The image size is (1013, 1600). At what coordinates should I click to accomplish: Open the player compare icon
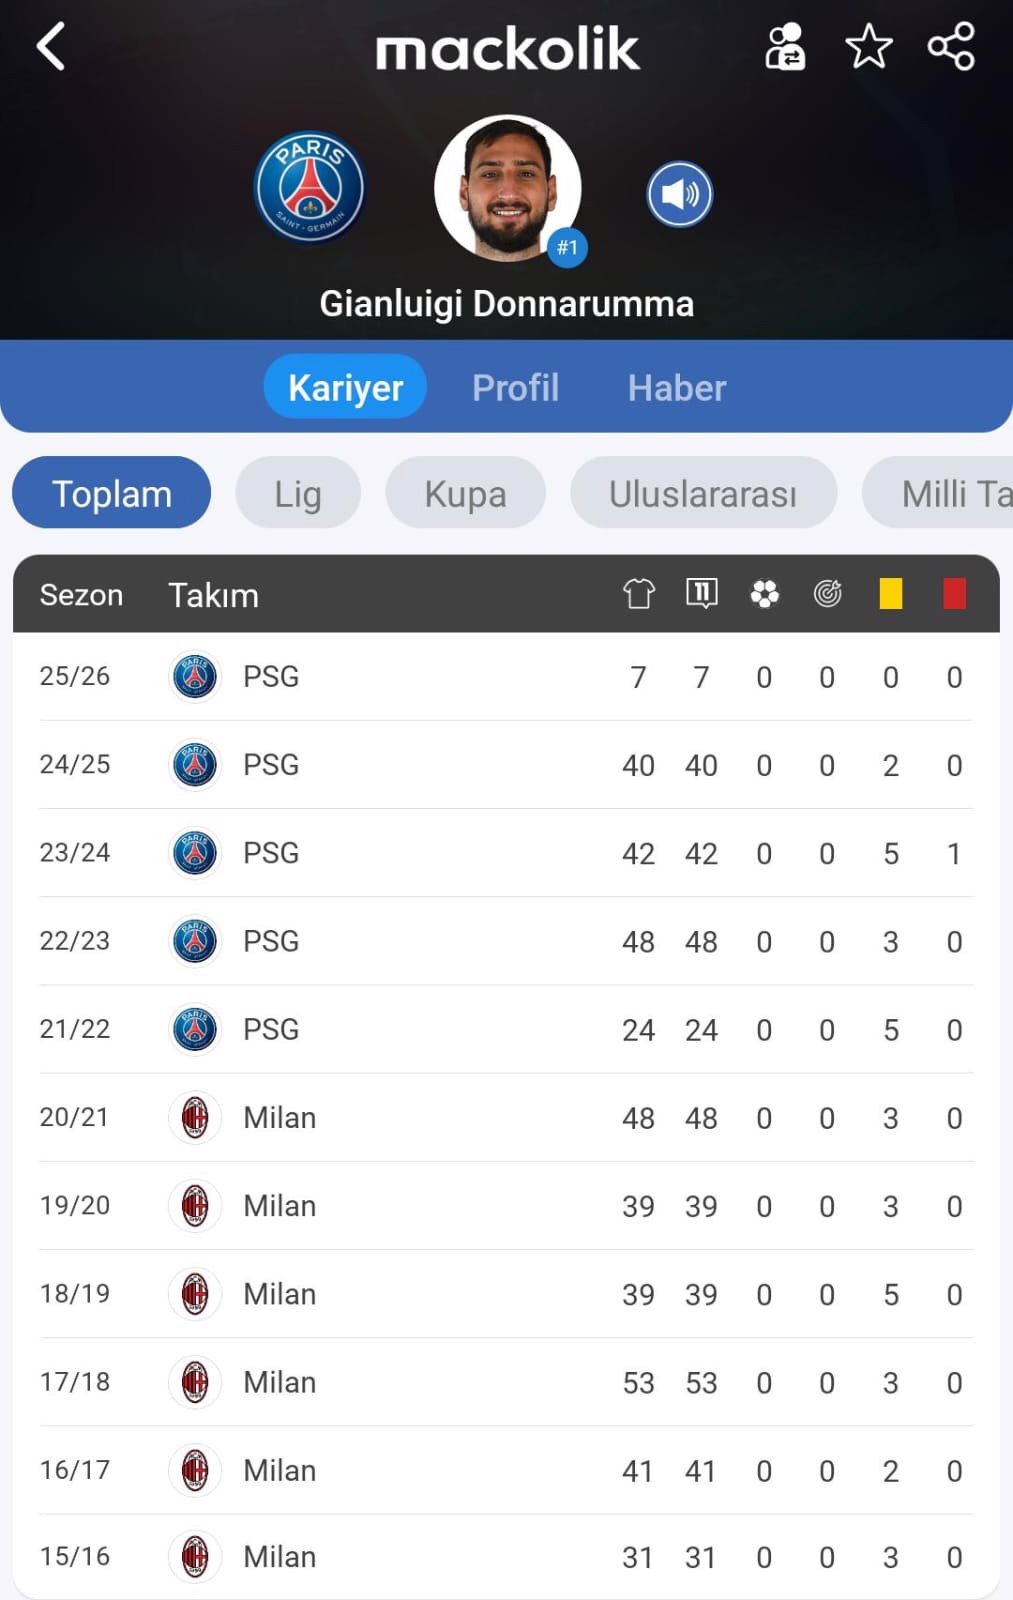[x=785, y=47]
